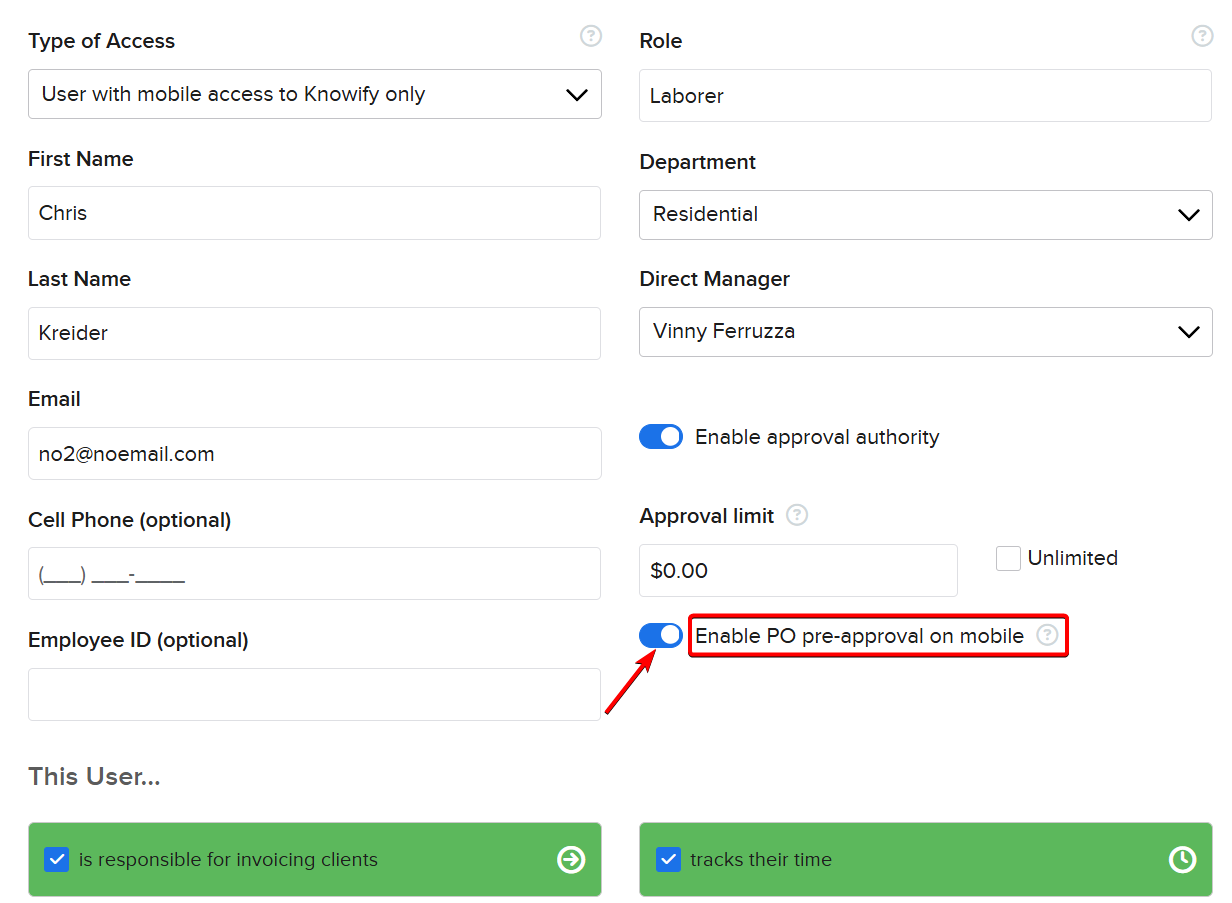Click help icon beside Role label
This screenshot has width=1232, height=903.
[1202, 36]
